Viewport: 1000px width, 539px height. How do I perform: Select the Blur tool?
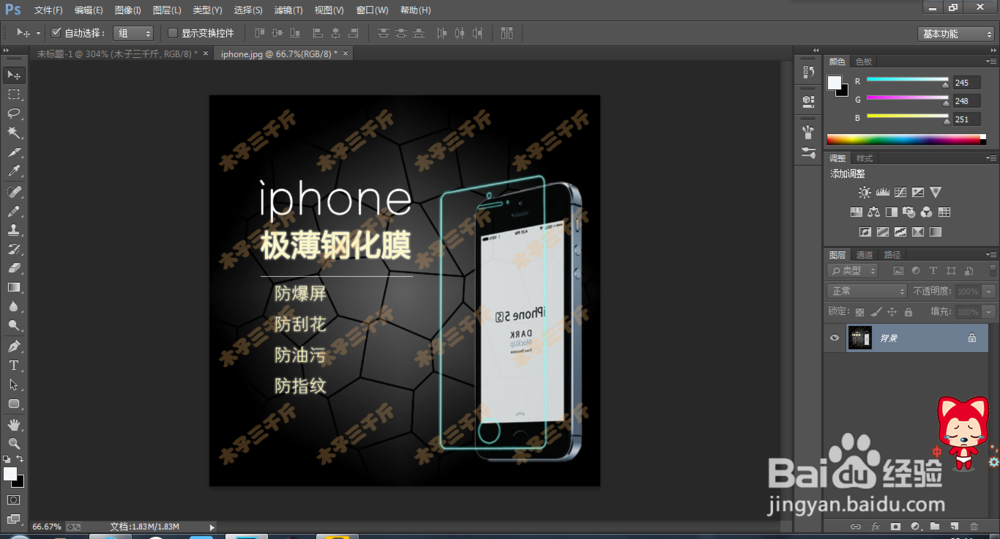click(13, 307)
